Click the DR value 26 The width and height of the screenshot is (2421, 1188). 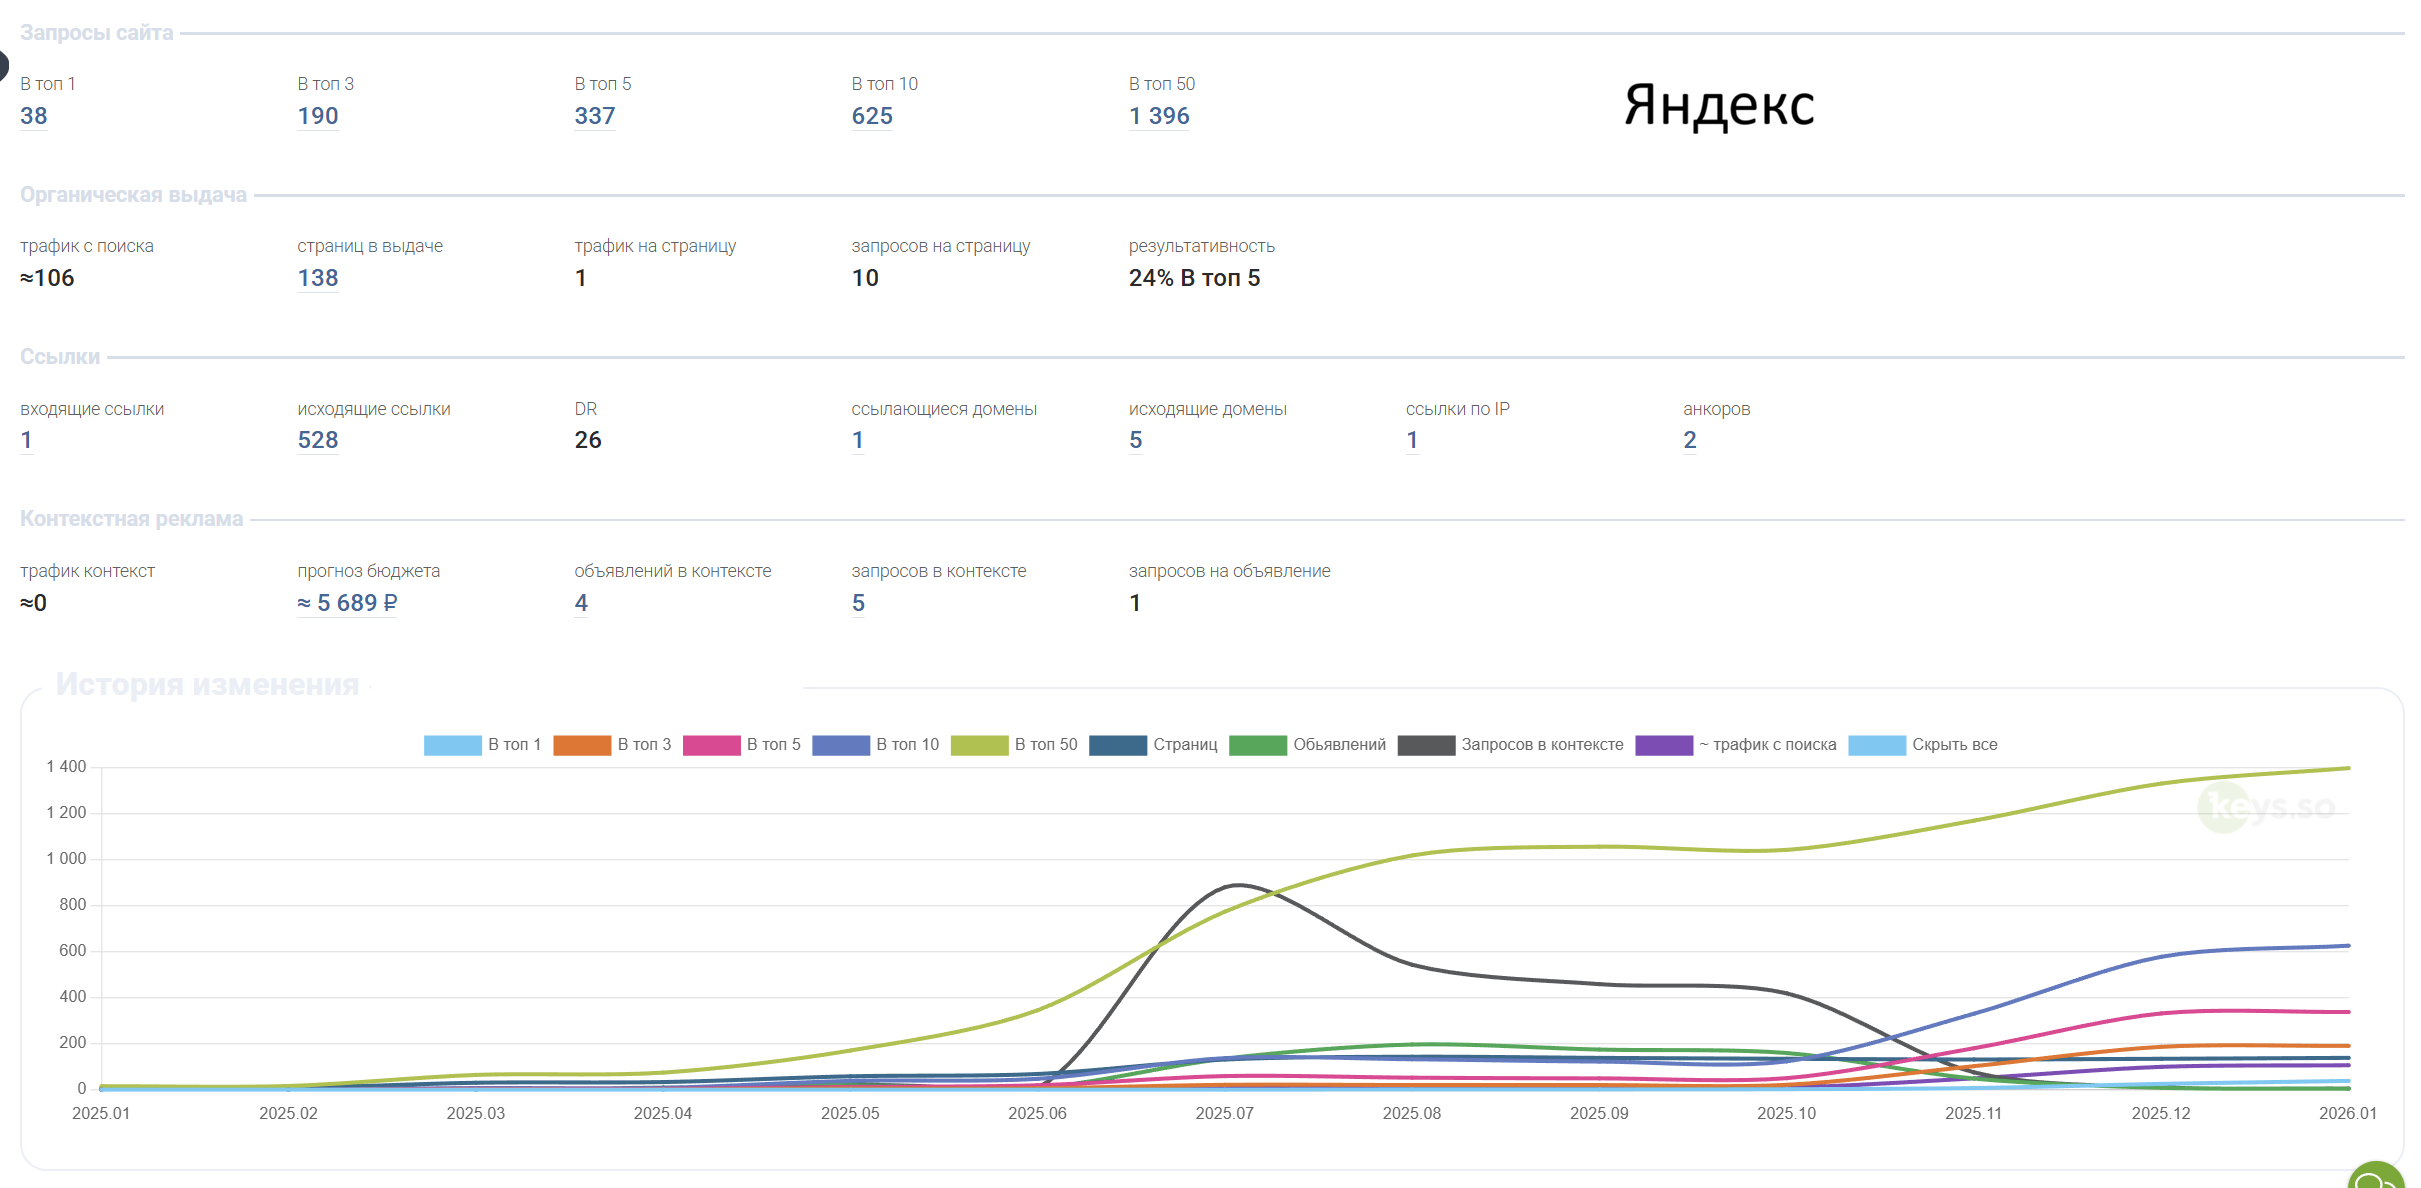pos(588,440)
